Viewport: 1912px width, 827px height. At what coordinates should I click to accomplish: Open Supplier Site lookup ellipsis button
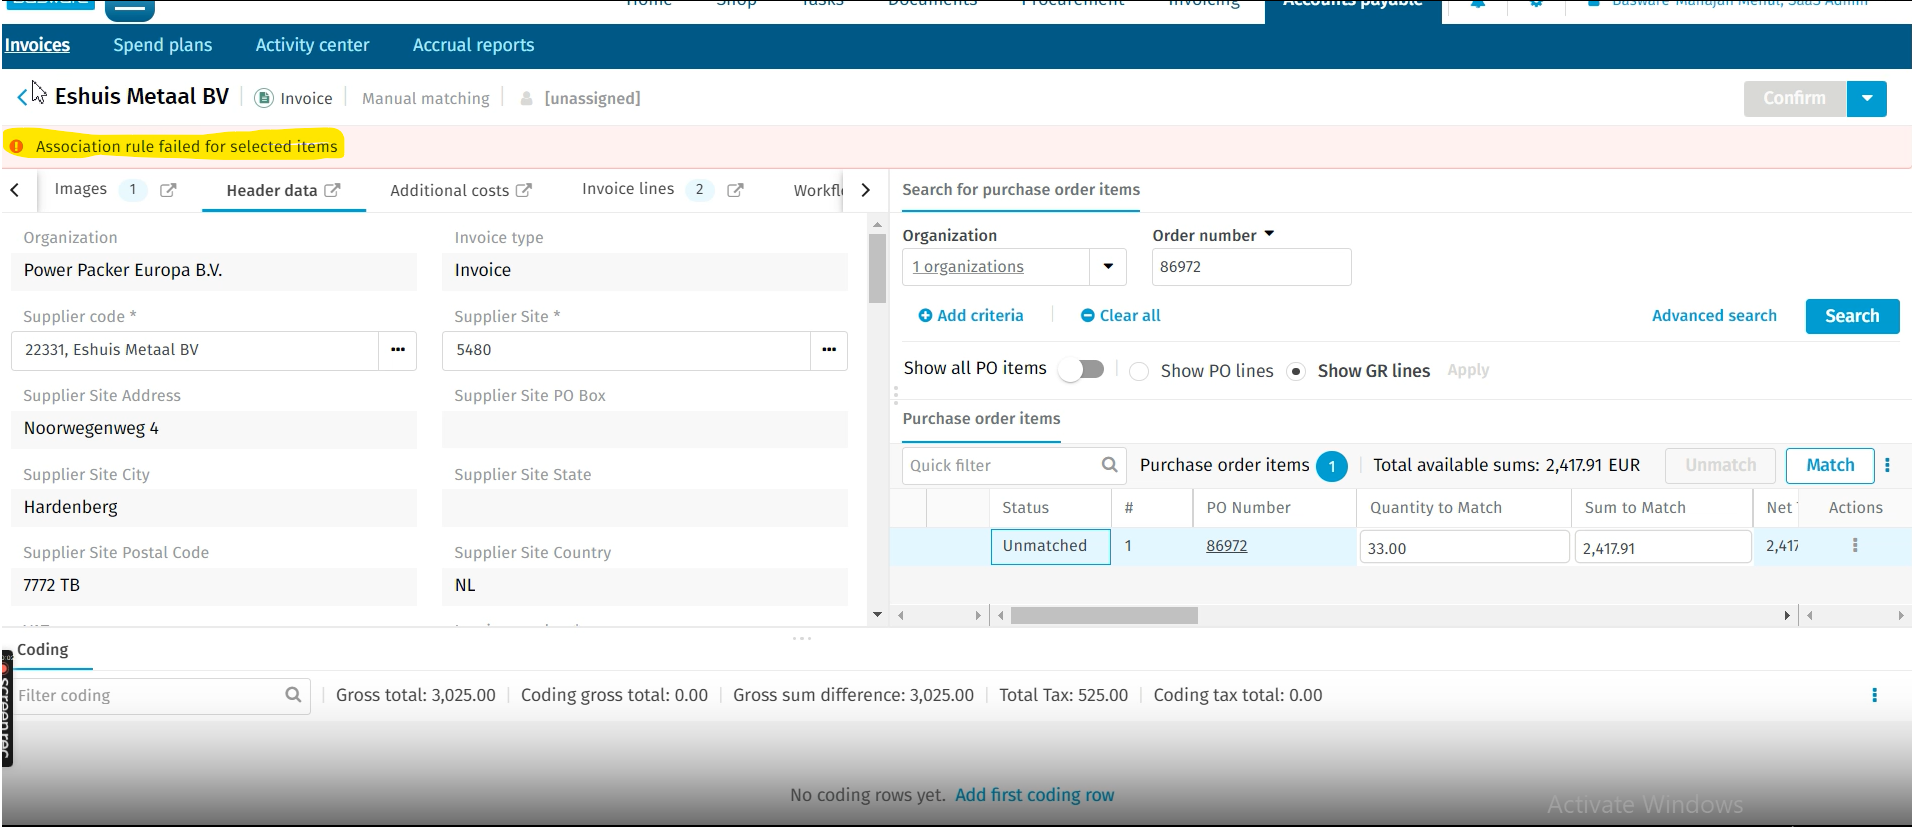(829, 350)
